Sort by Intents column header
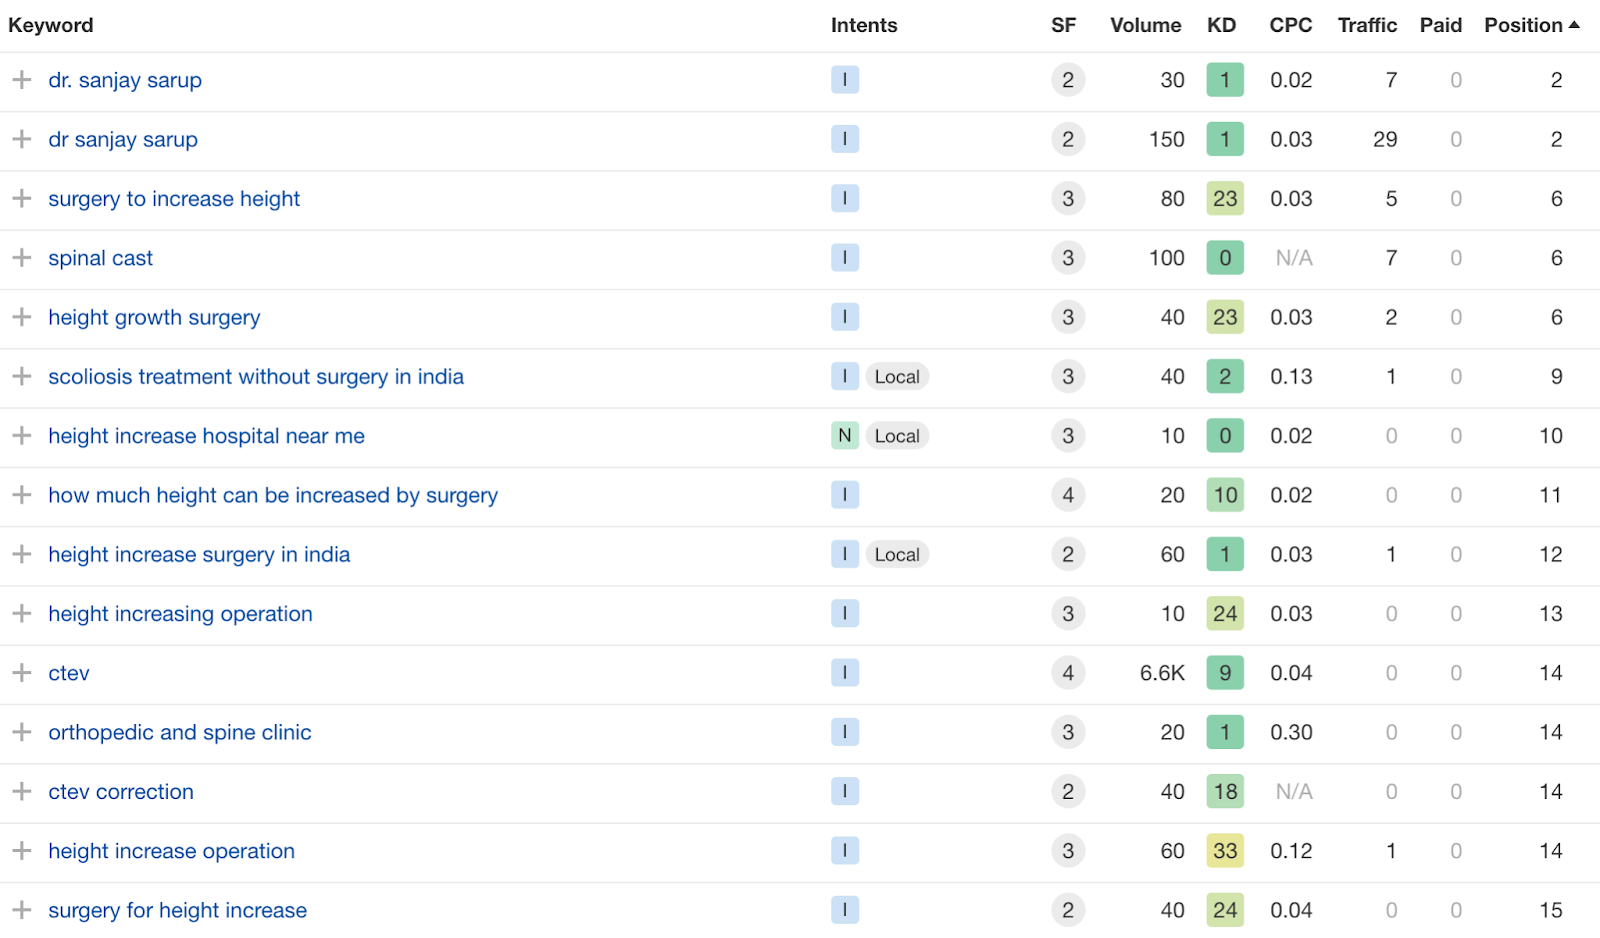 click(864, 25)
